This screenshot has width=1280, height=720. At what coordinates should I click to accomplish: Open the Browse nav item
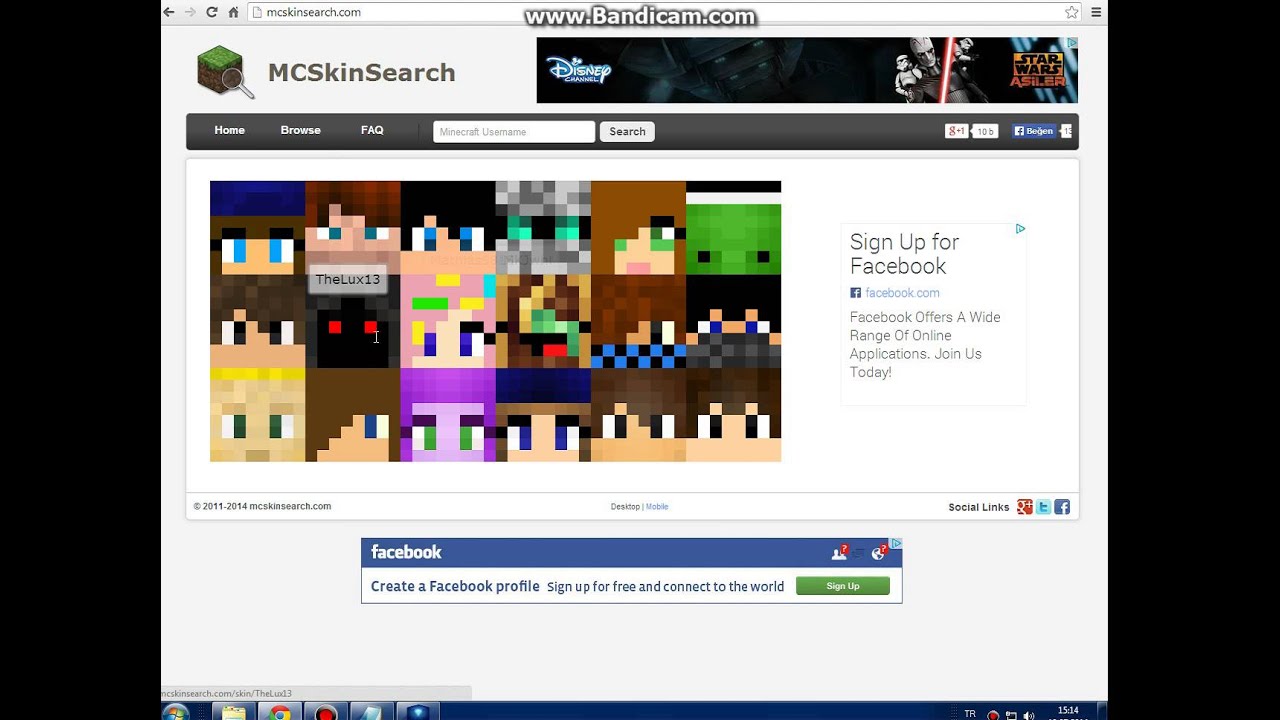point(300,130)
